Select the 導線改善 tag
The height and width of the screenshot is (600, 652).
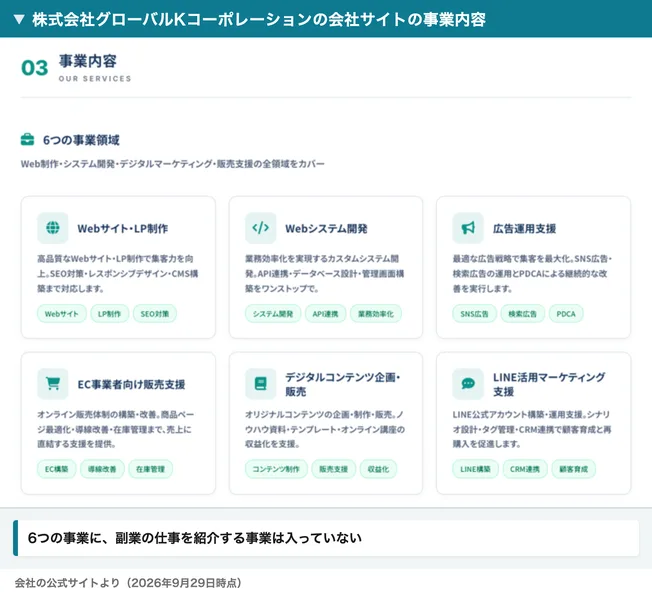coord(102,469)
